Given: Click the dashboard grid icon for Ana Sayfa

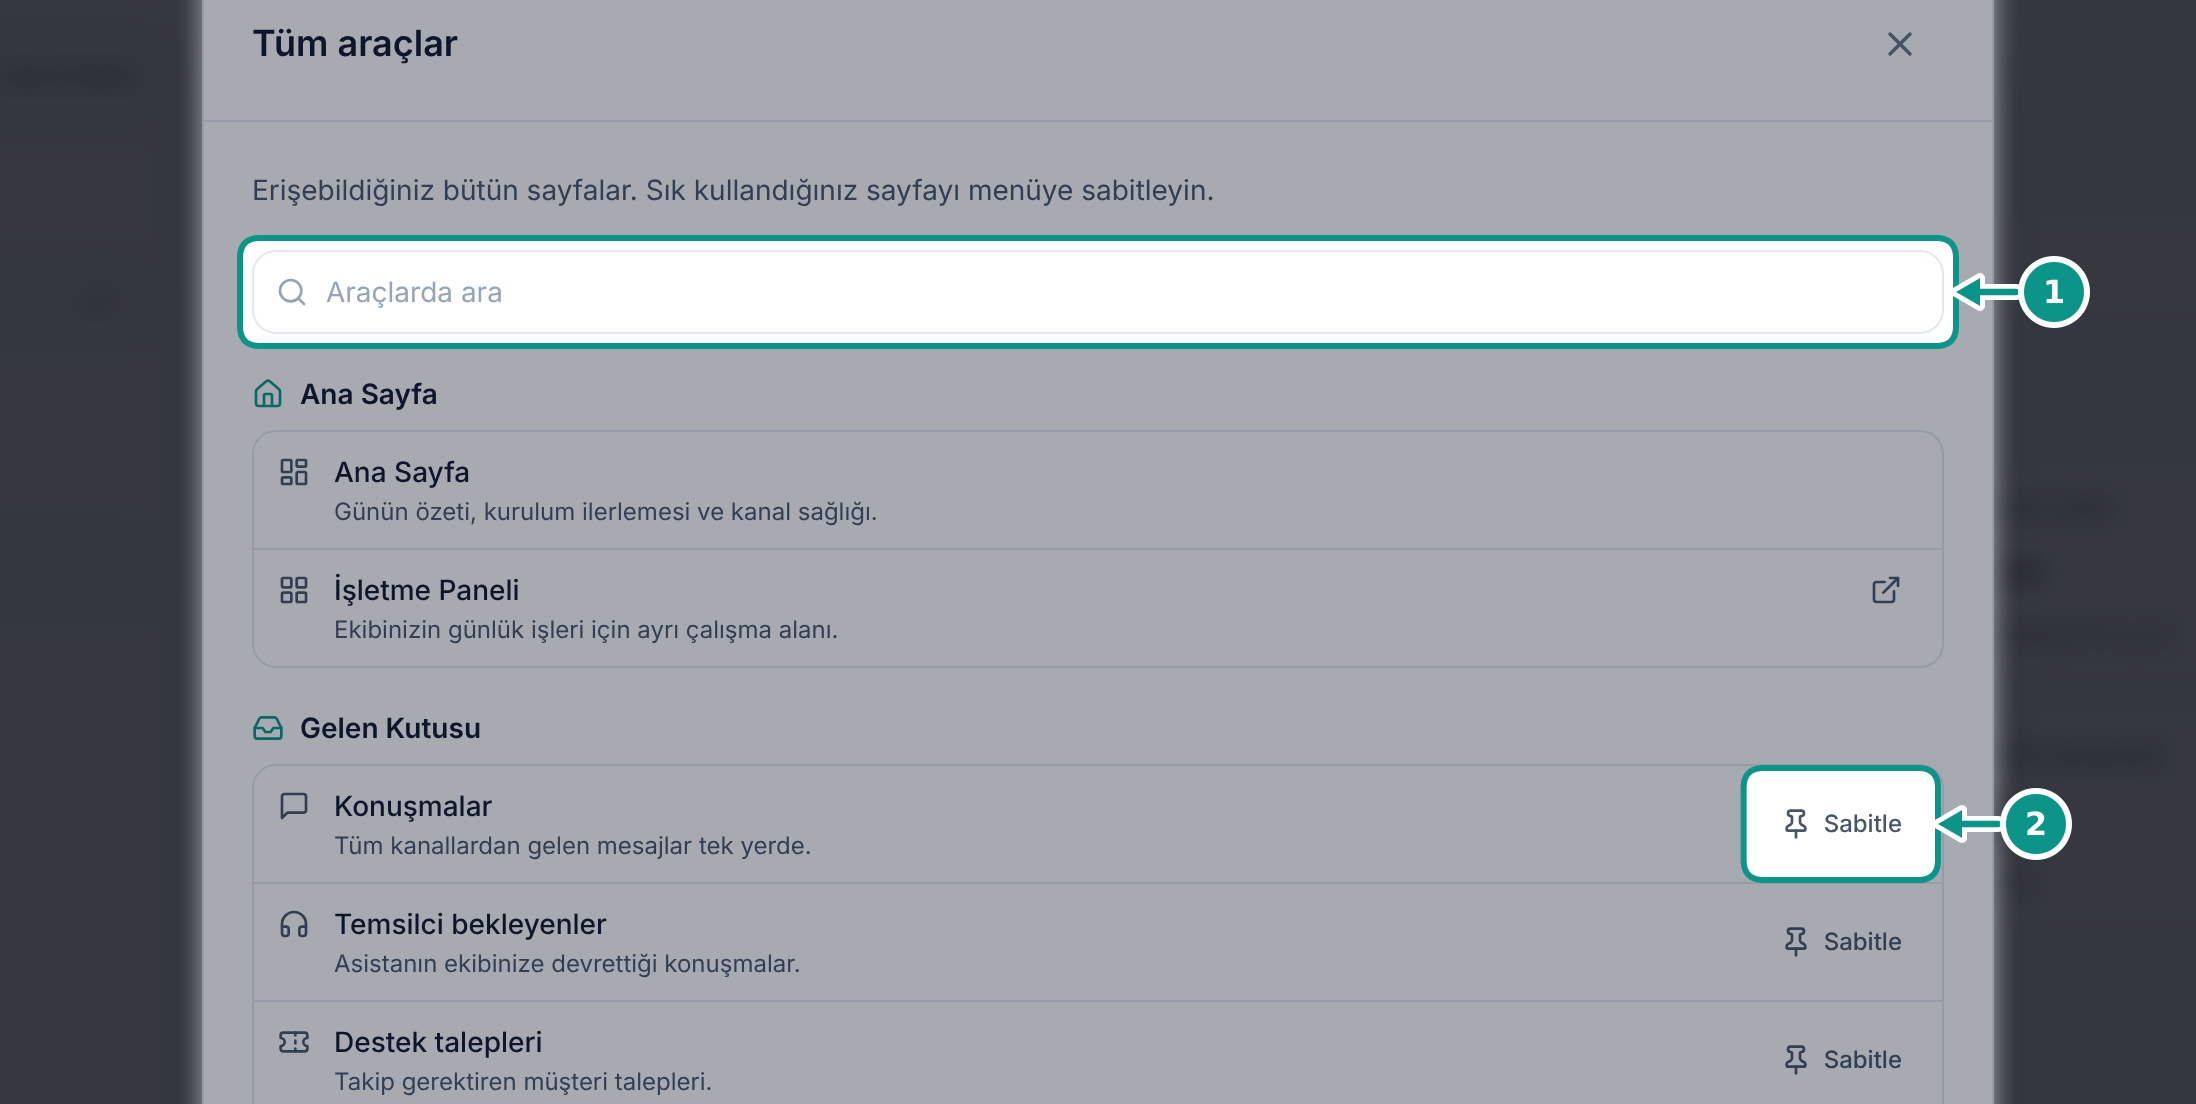Looking at the screenshot, I should point(294,472).
